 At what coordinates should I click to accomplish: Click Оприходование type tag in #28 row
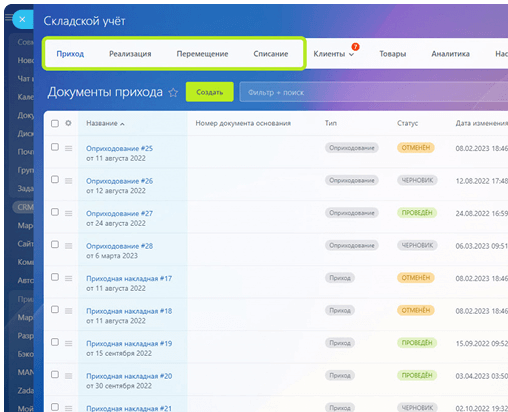coord(352,245)
